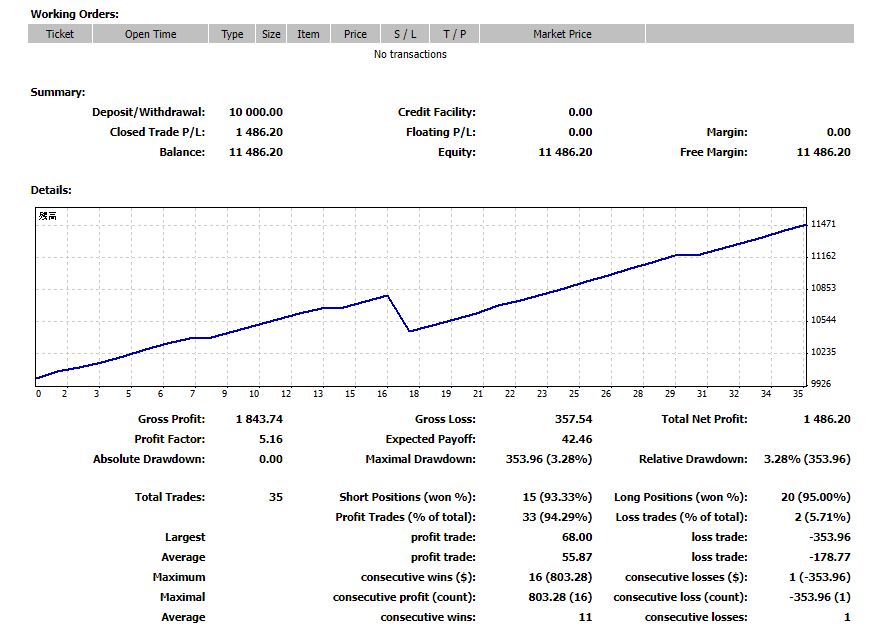Select the Type column header
The image size is (885, 627).
pos(232,34)
